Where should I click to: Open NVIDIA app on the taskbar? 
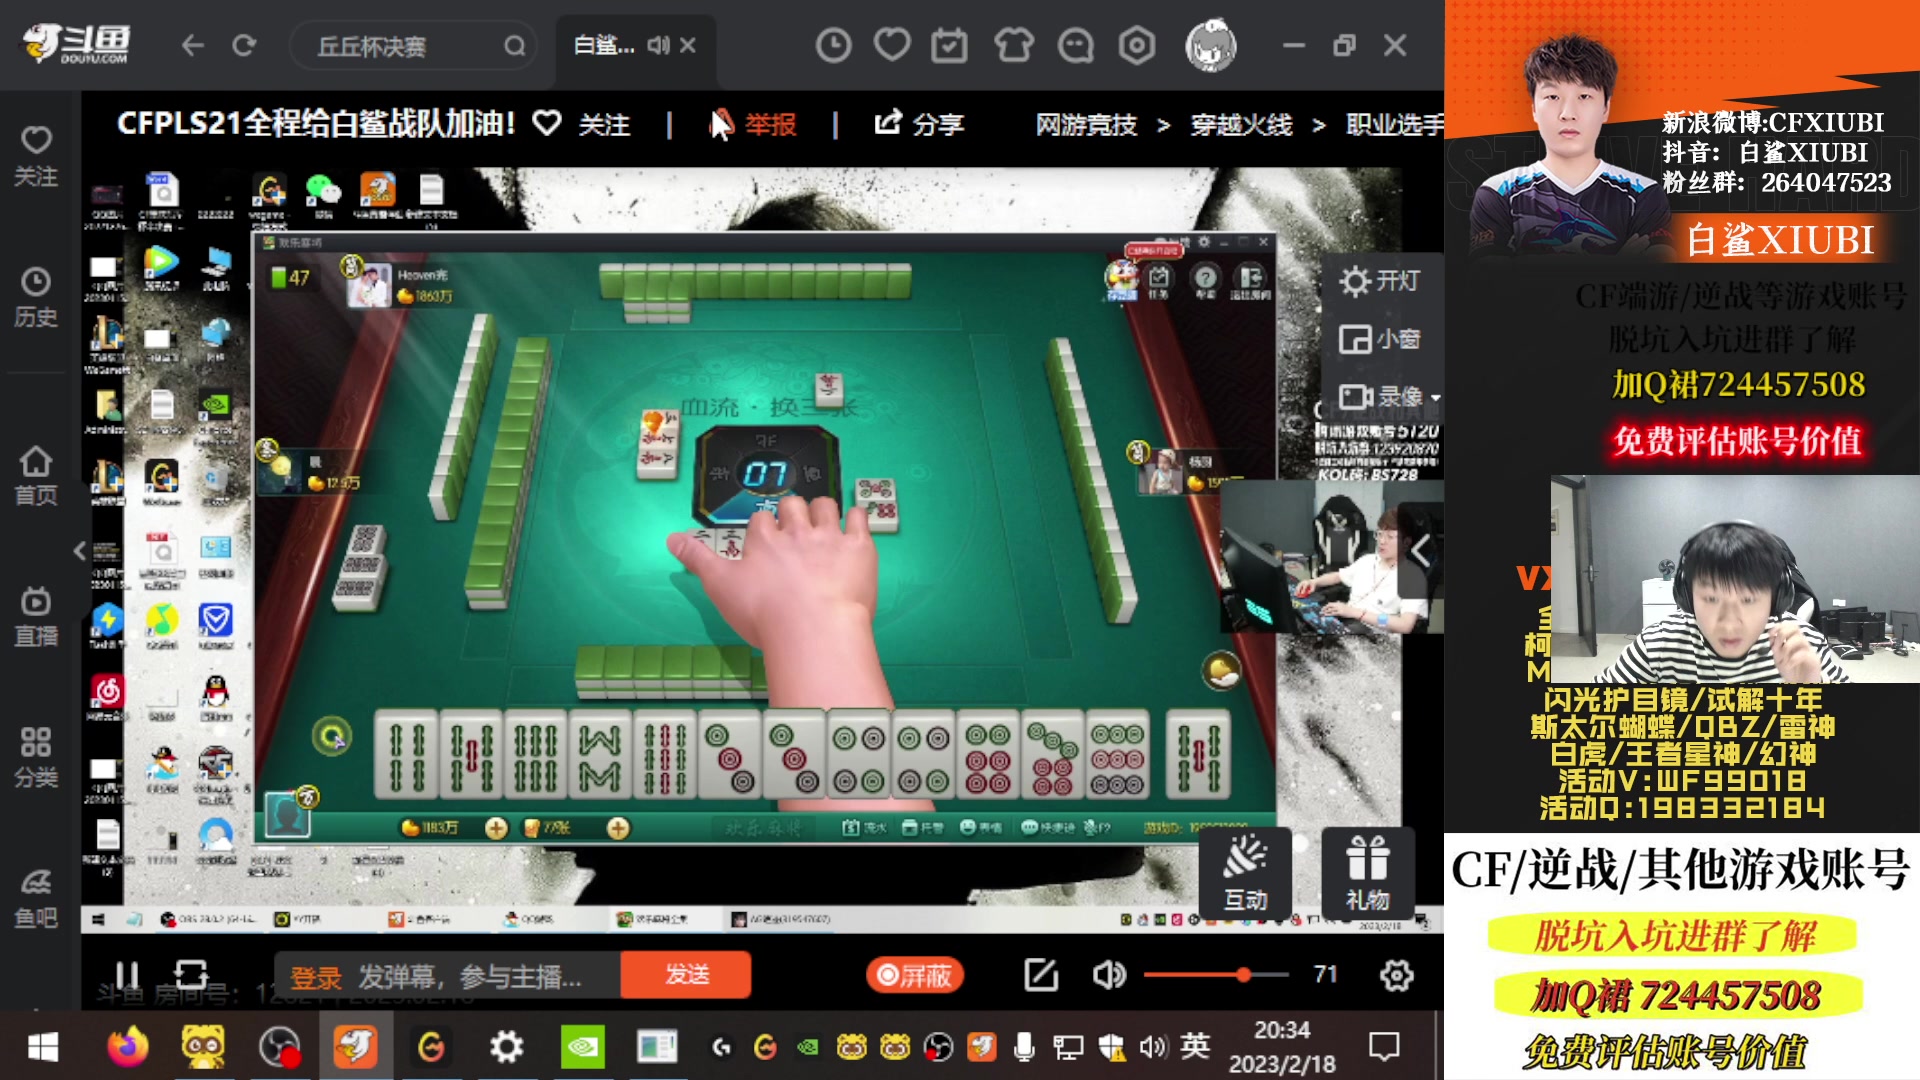point(582,1047)
